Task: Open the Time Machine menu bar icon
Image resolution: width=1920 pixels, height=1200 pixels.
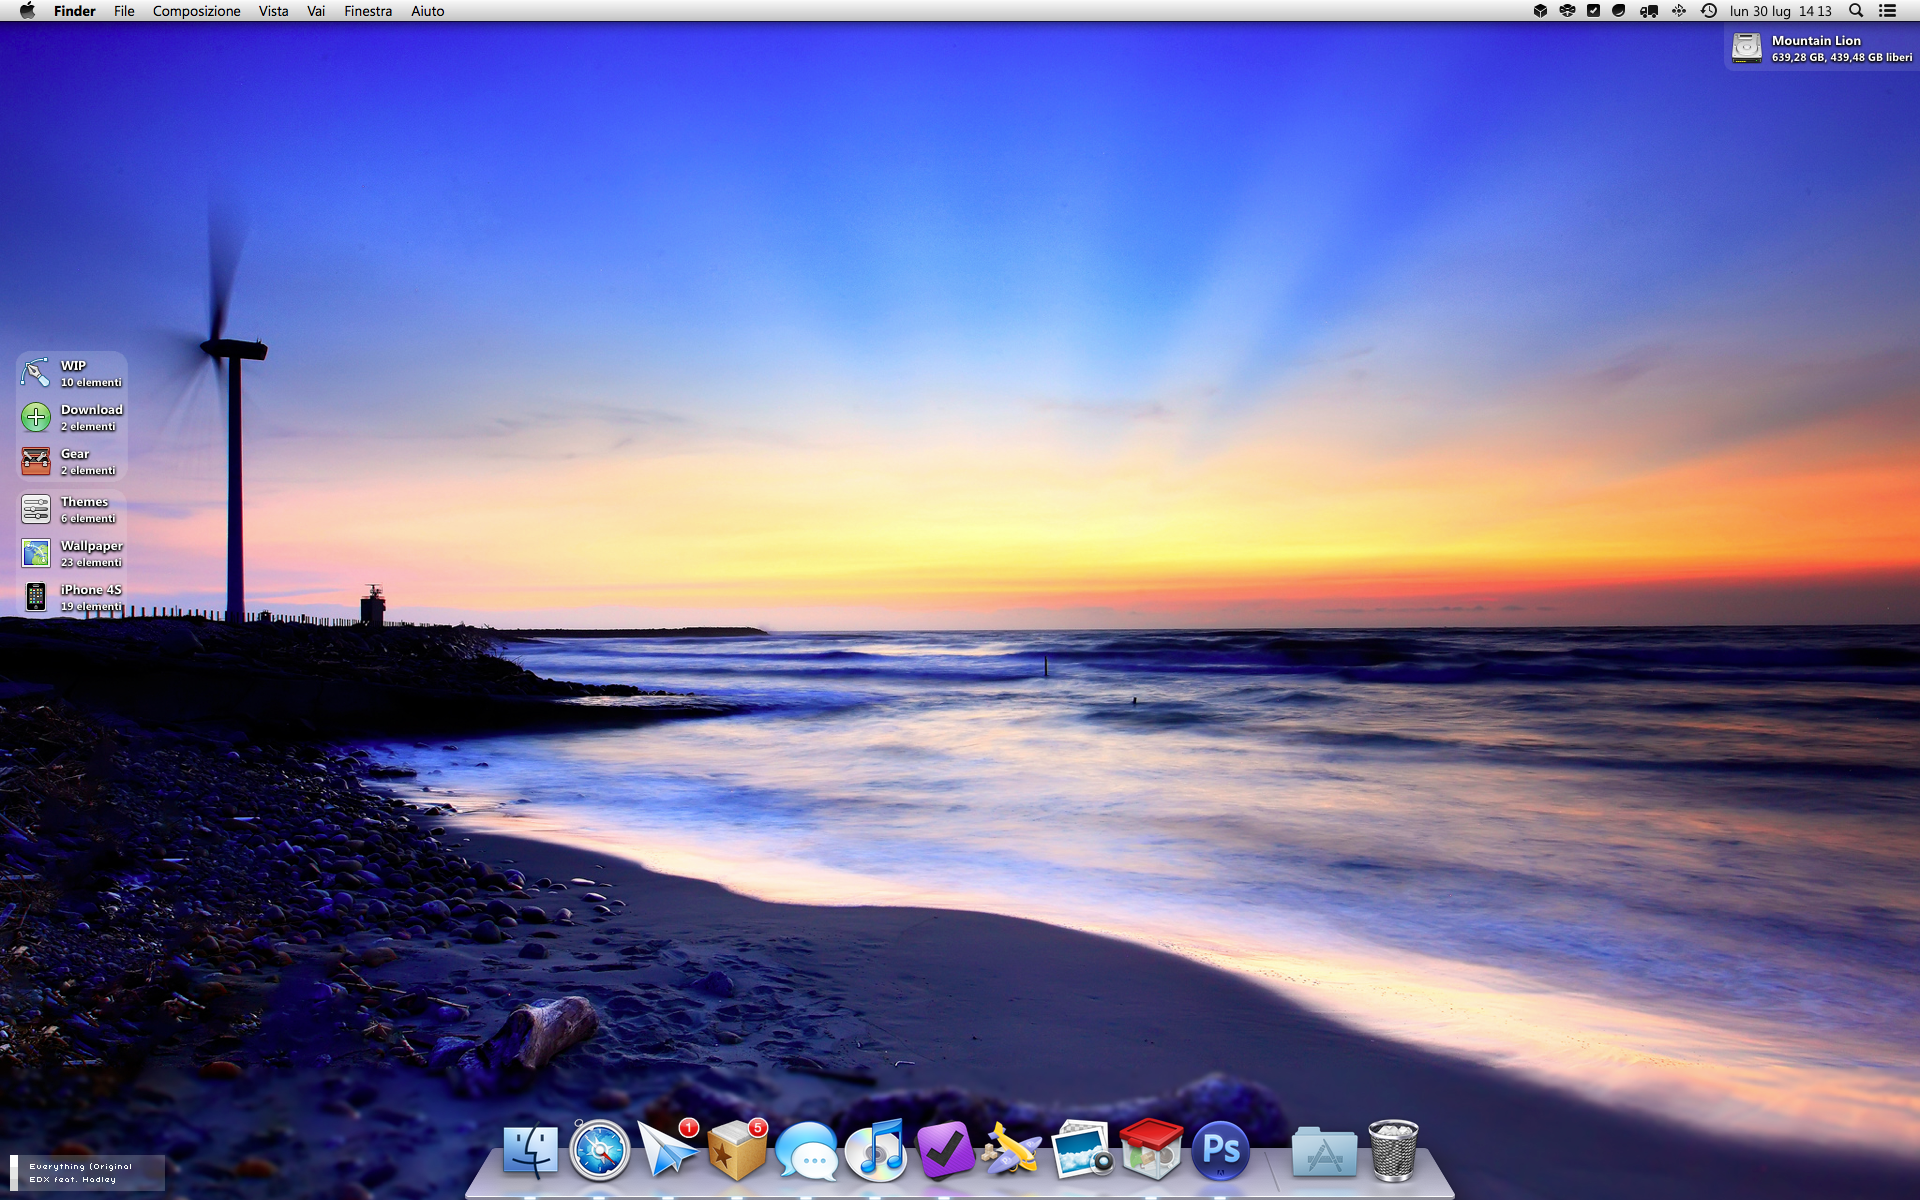Action: pyautogui.click(x=1709, y=11)
